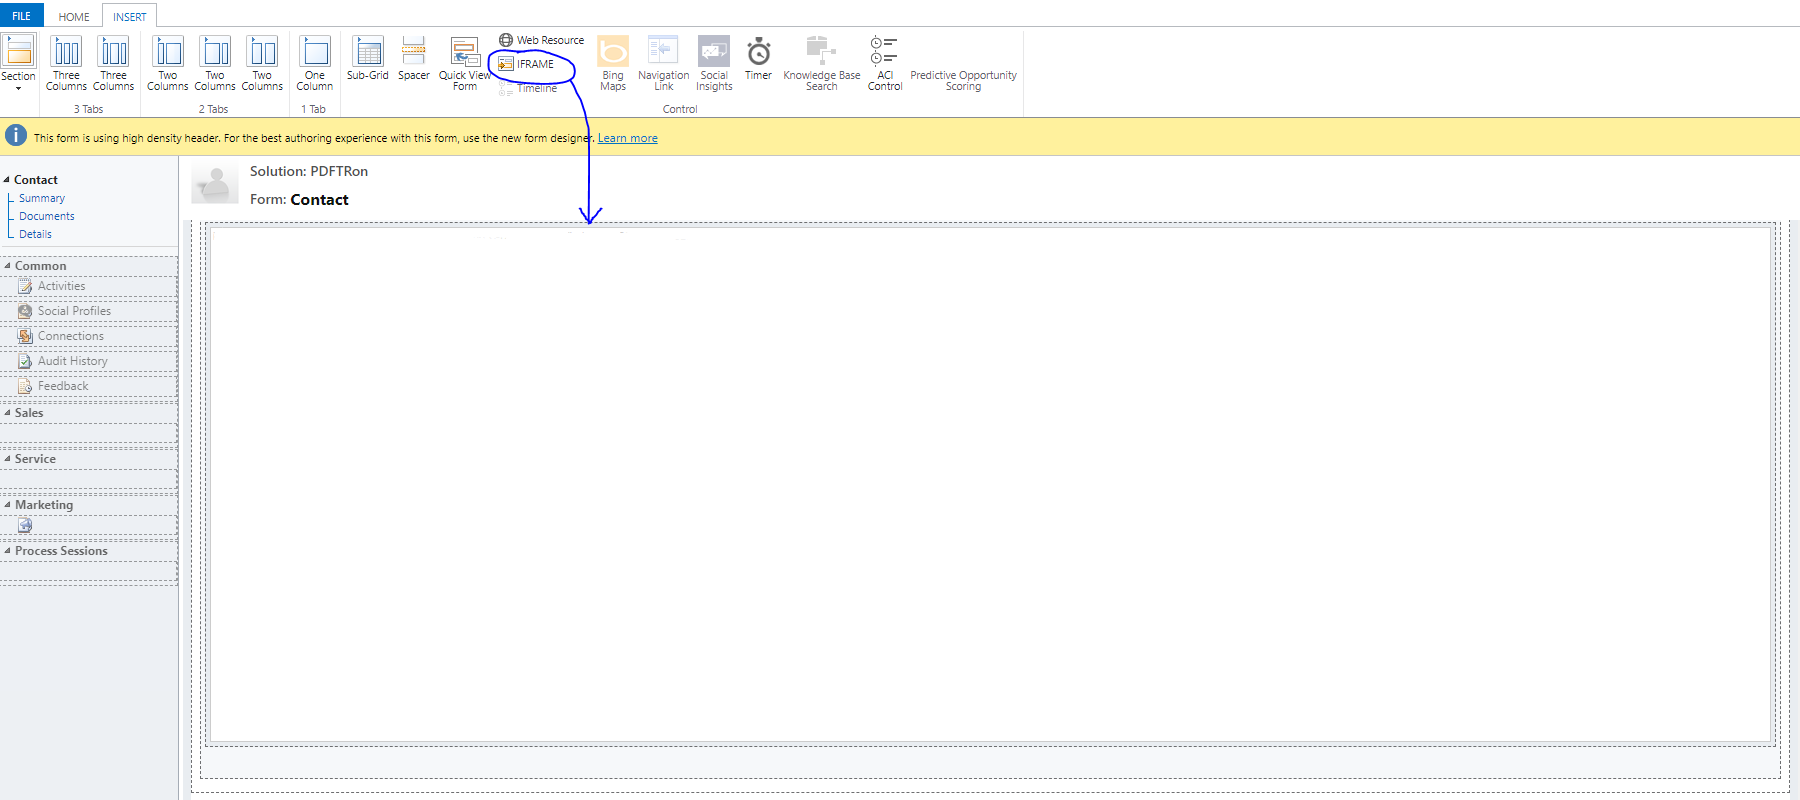Add Knowledge Base Search control

tap(821, 64)
